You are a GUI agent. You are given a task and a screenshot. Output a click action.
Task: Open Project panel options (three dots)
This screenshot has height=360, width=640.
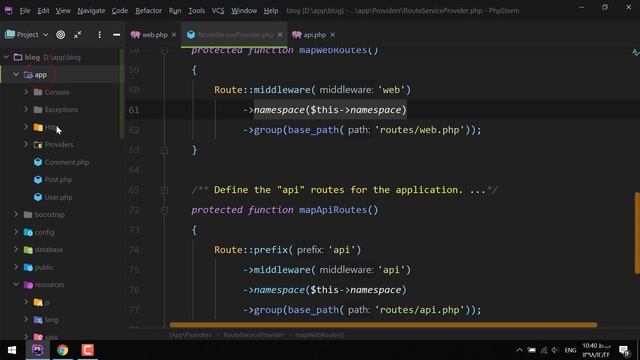[x=99, y=35]
